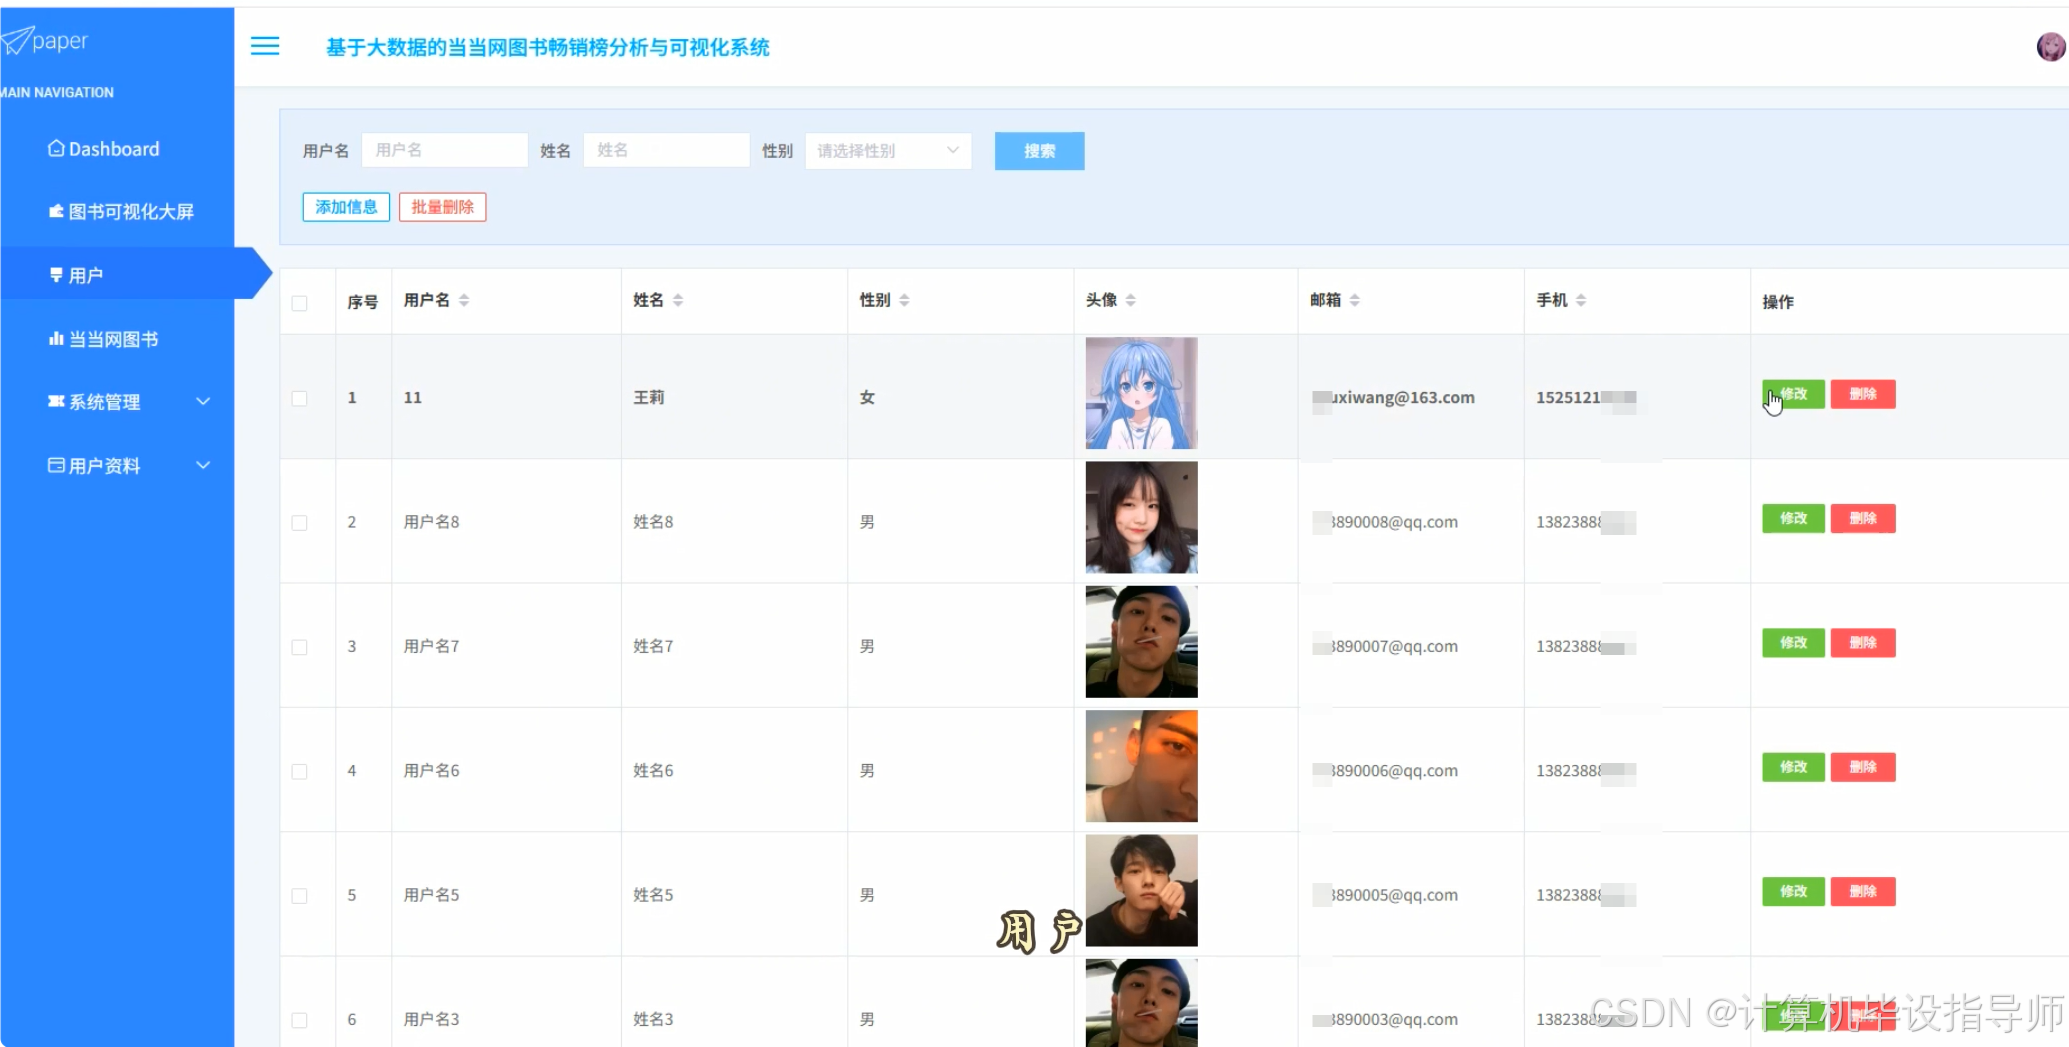Viewport: 2069px width, 1047px height.
Task: Open Dashboard from the navigation menu
Action: (x=115, y=148)
